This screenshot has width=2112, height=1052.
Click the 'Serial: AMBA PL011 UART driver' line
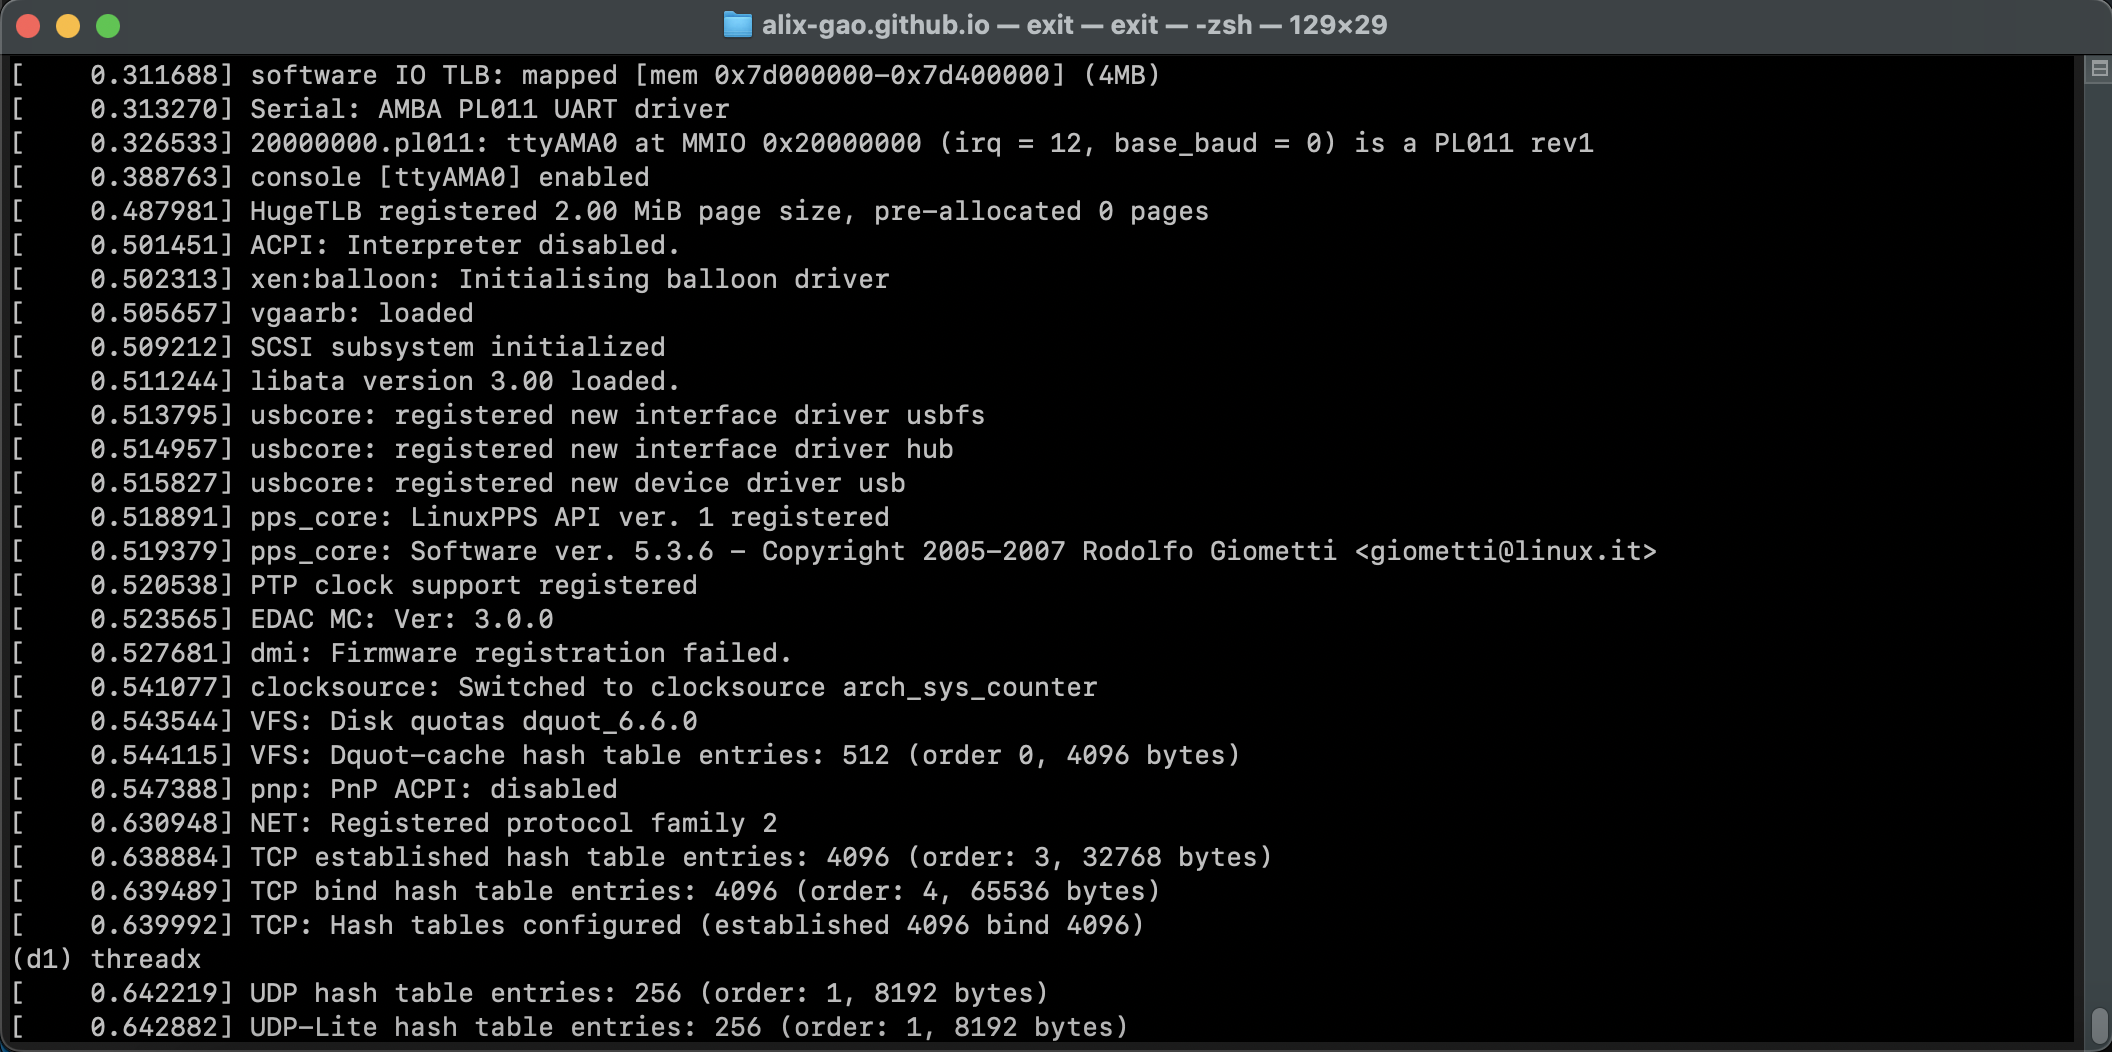[371, 109]
